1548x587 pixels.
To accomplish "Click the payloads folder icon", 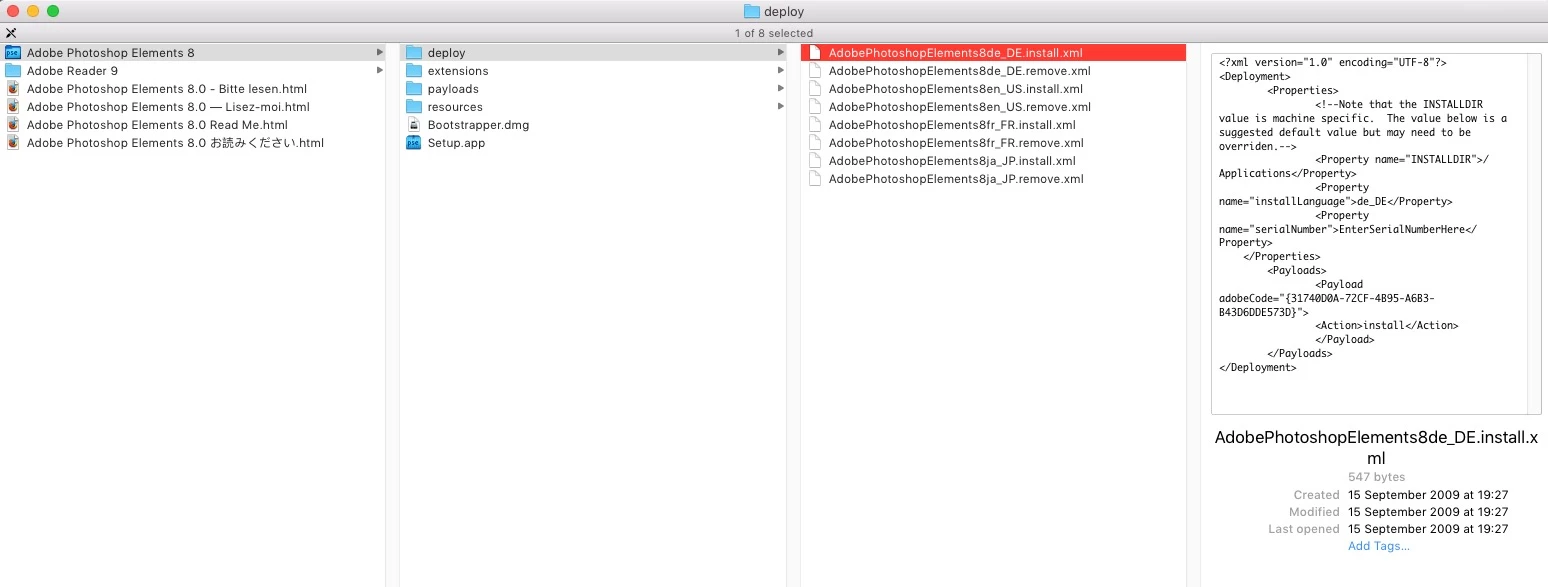I will (x=414, y=89).
